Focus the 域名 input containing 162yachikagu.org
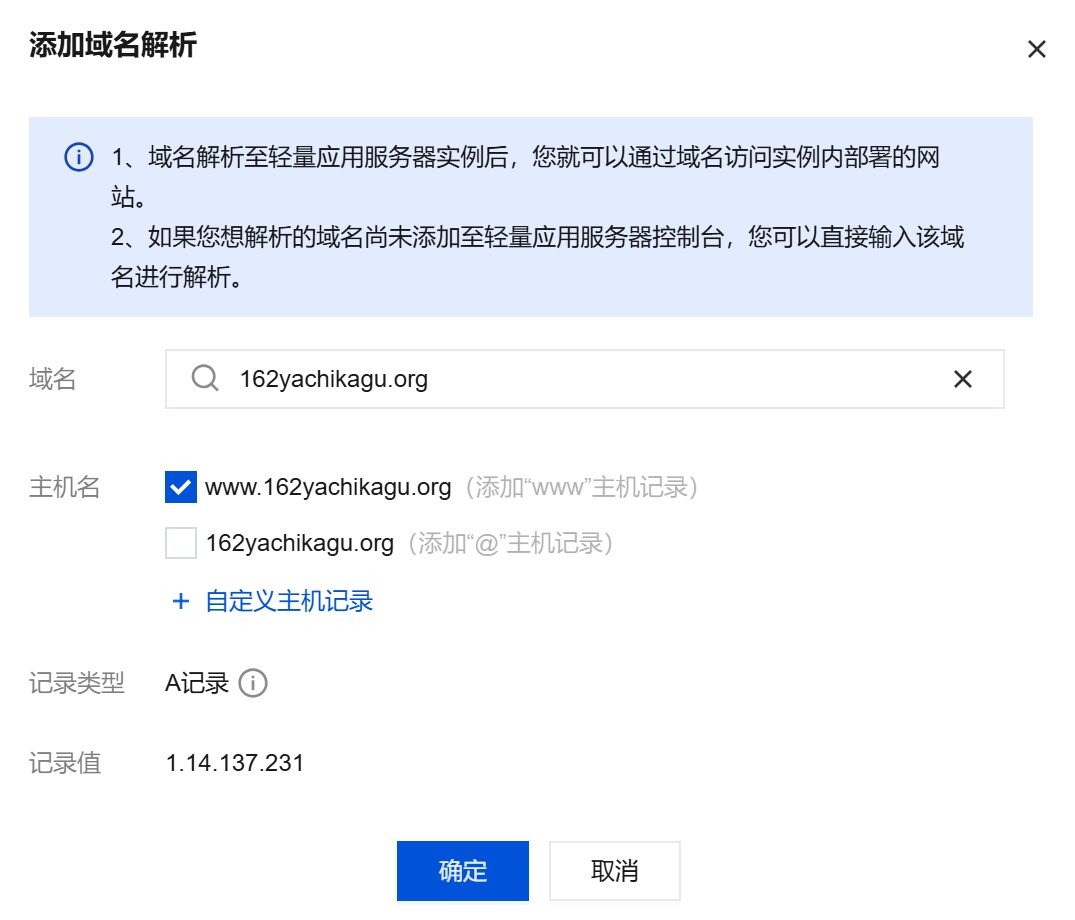The image size is (1075, 920). coord(584,379)
